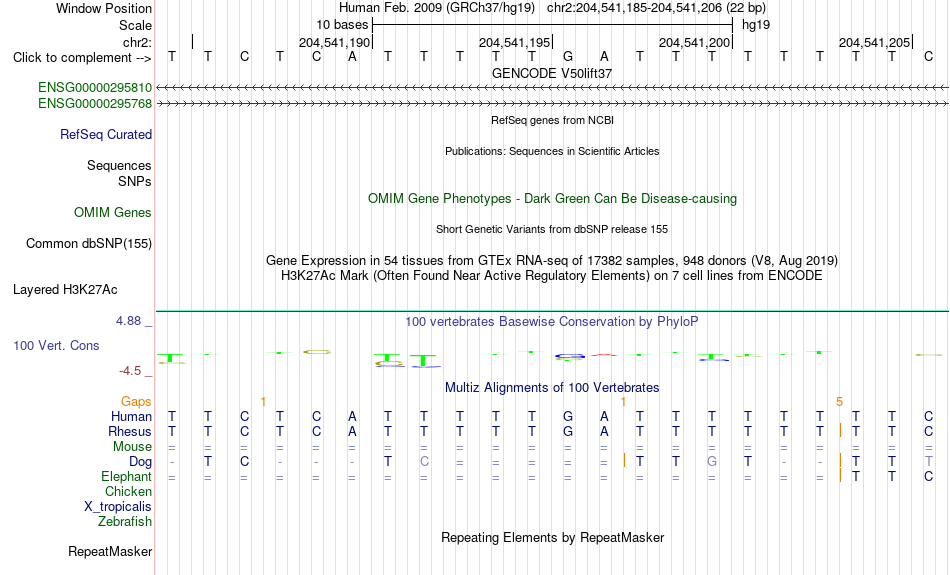
Task: Click the G base in Human row
Action: point(568,416)
